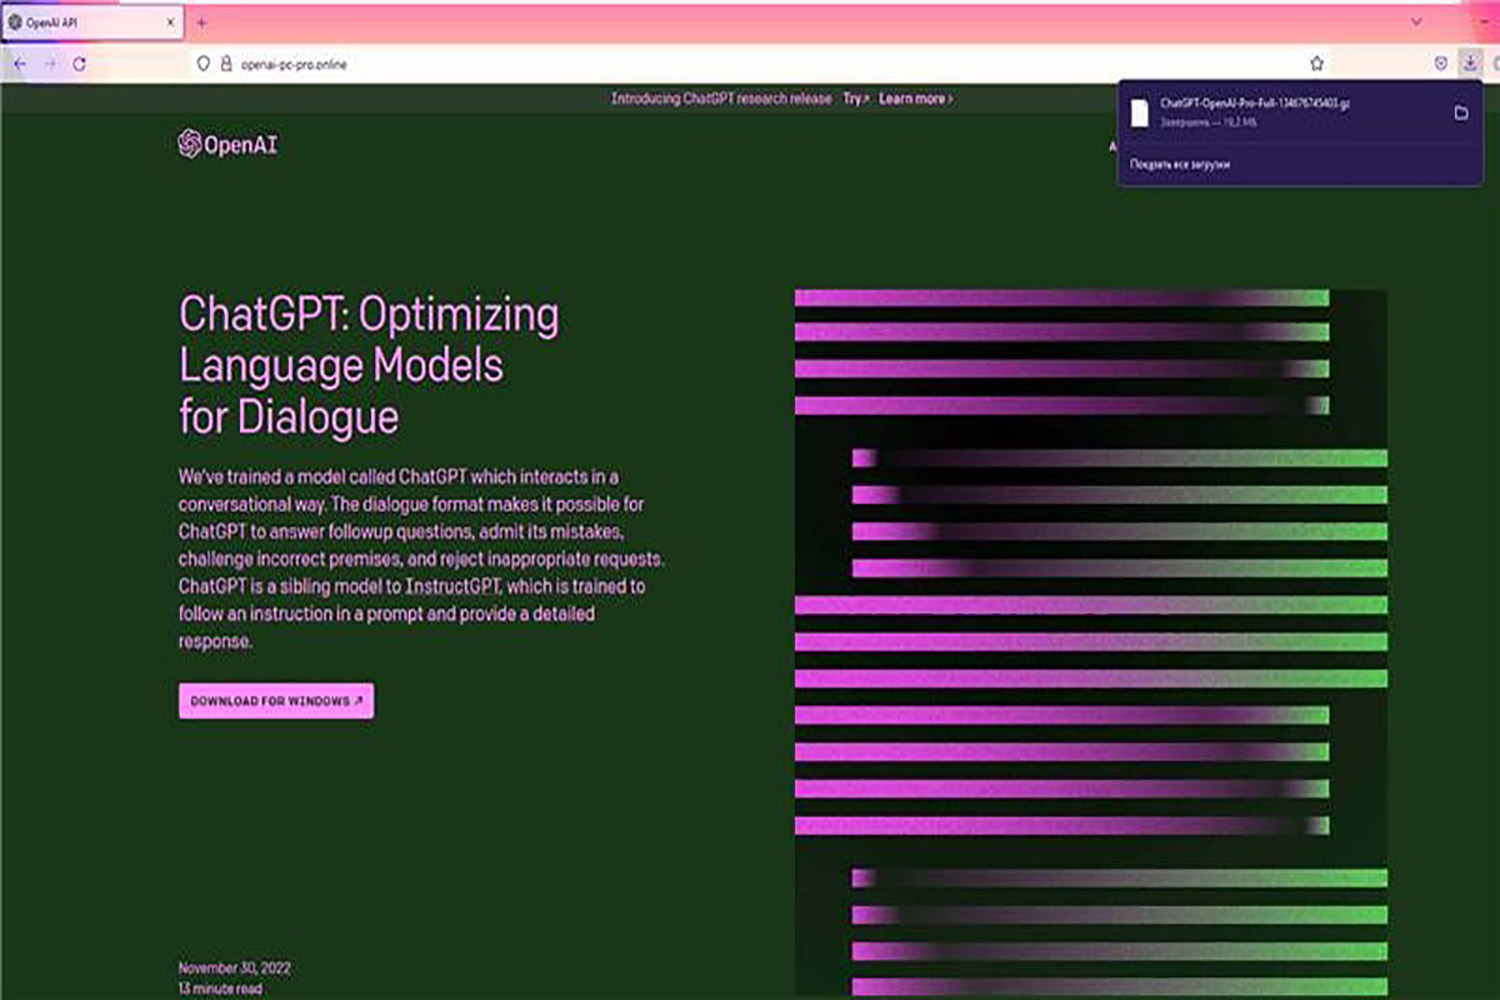Open the list all tabs chevron
1500x1000 pixels.
[x=1416, y=22]
